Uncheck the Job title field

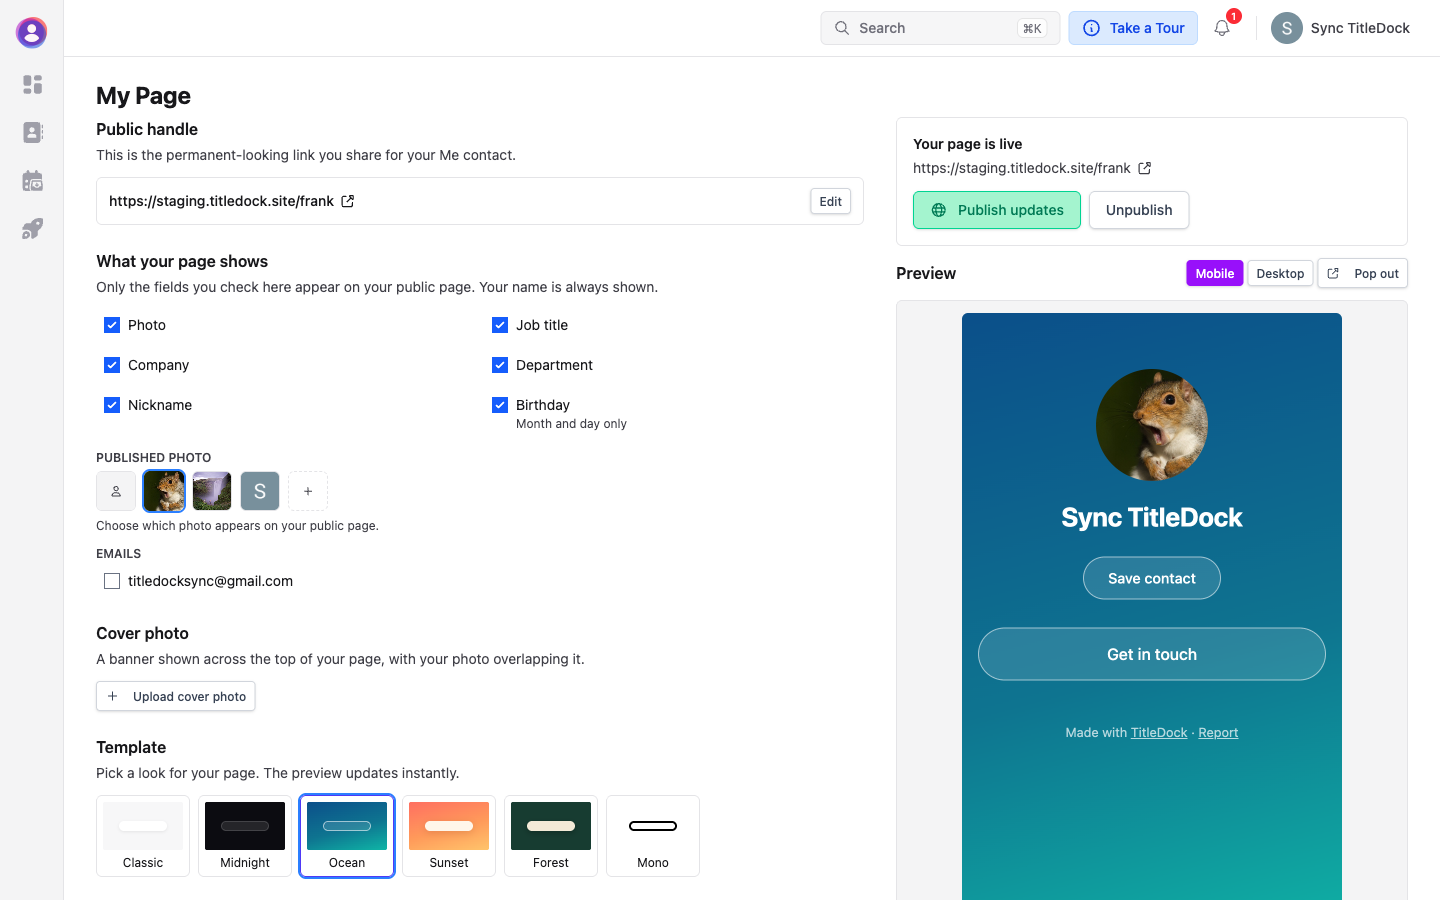(500, 325)
